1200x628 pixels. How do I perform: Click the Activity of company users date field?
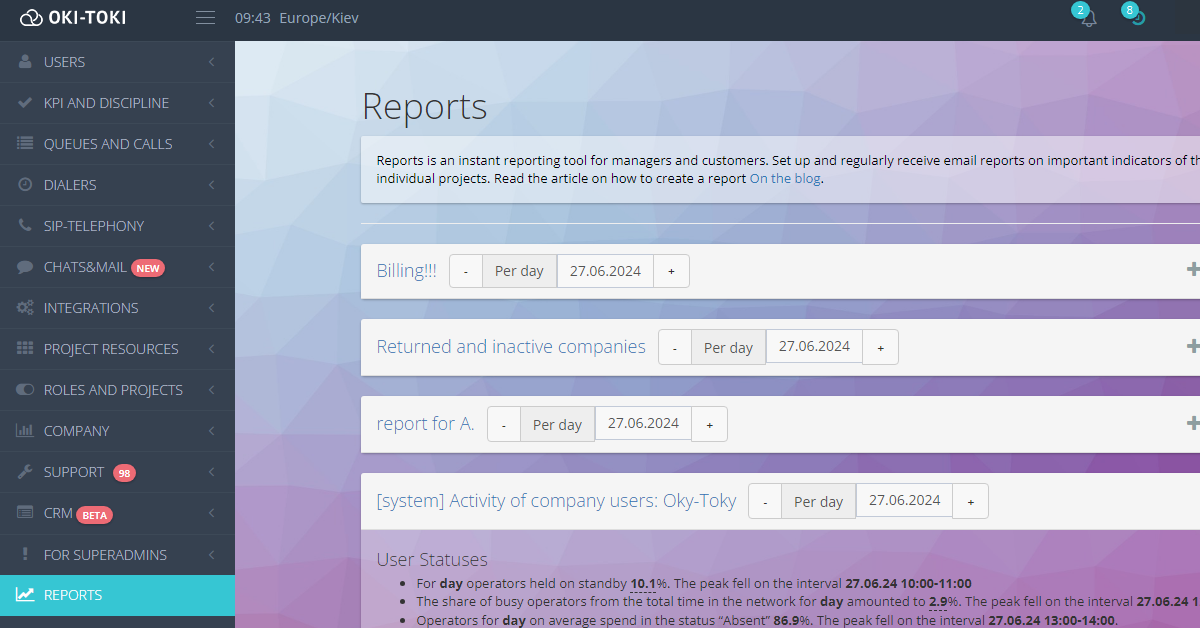(903, 501)
